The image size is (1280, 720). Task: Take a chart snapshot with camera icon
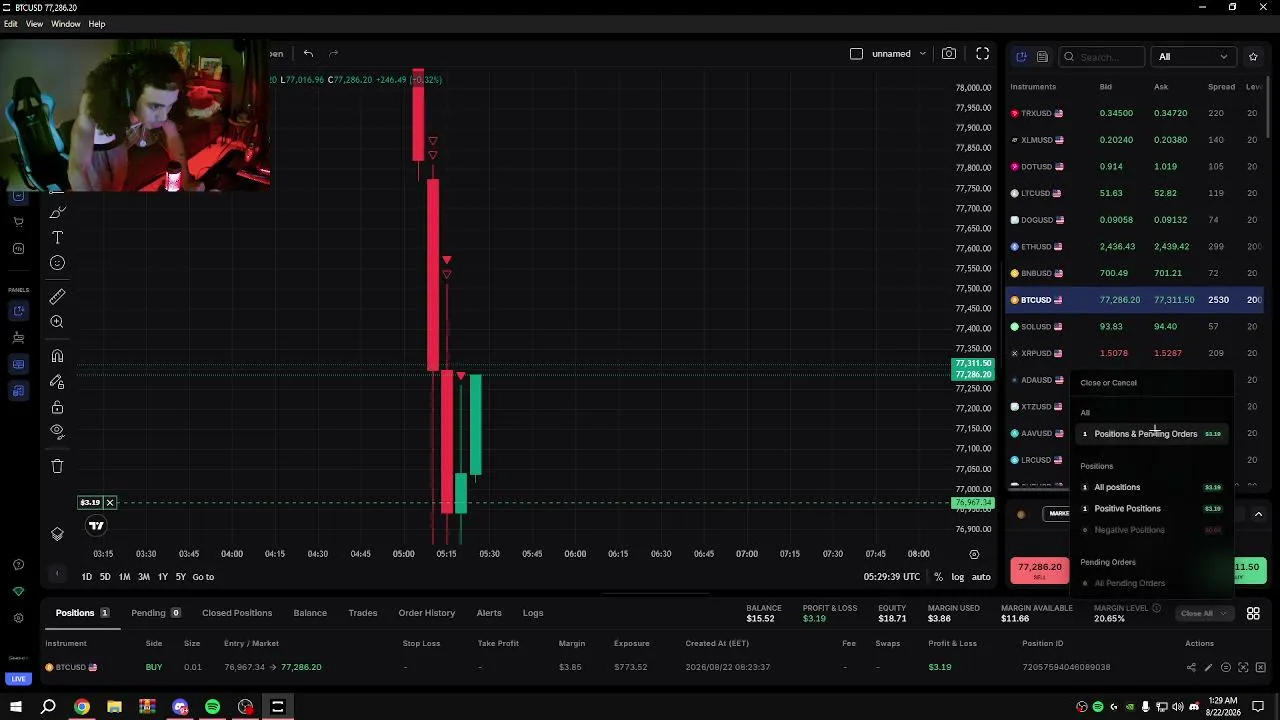(949, 54)
